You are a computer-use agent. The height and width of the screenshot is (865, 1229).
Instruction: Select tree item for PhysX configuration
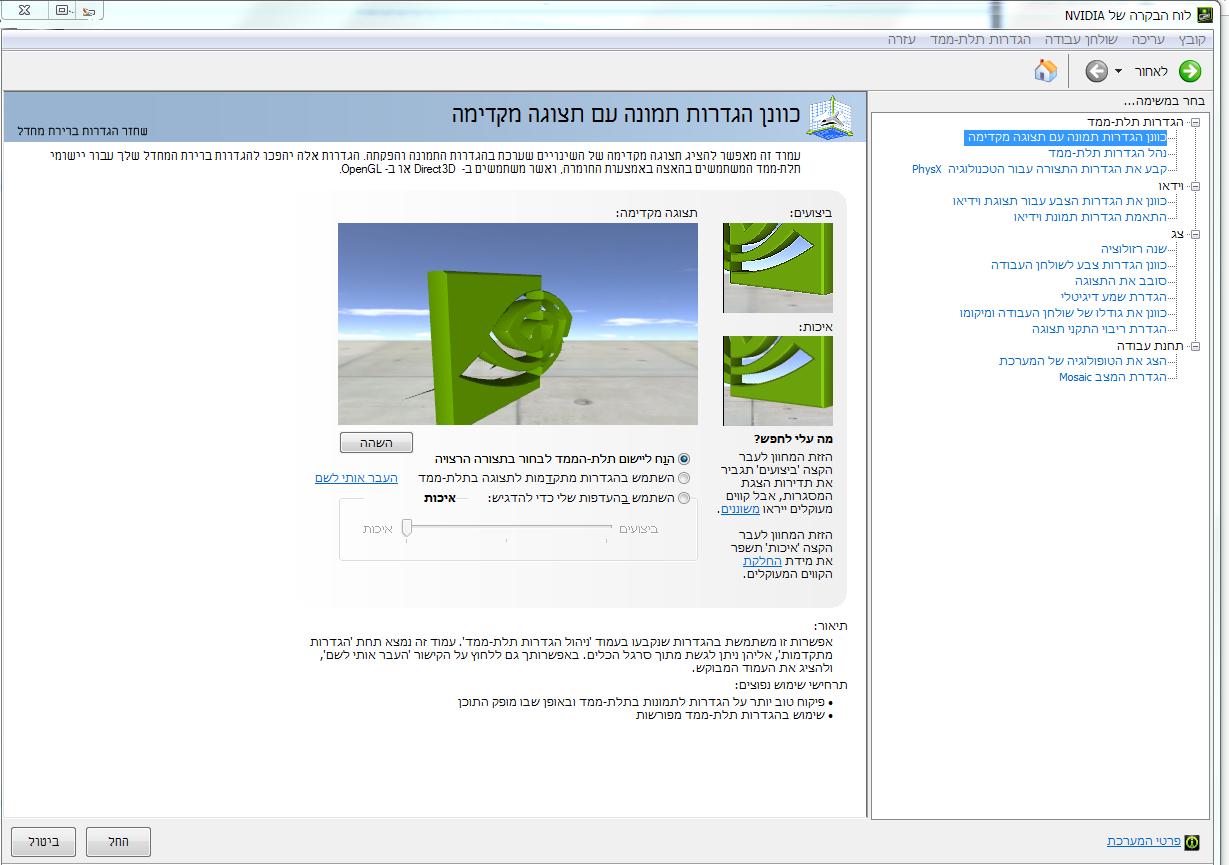[x=1039, y=169]
